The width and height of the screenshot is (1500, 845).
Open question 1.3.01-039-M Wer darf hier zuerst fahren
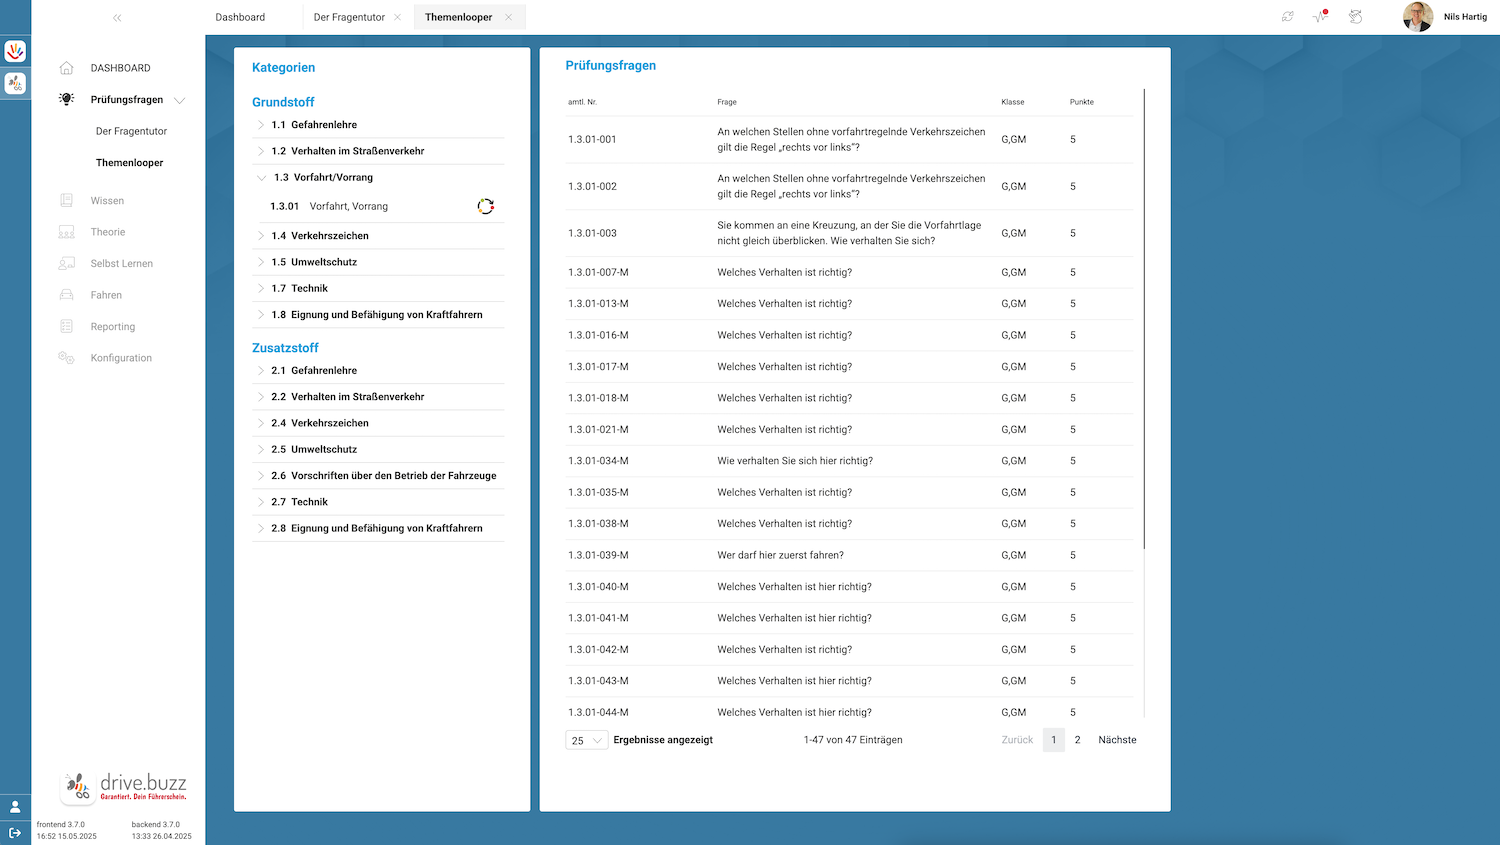coord(780,555)
